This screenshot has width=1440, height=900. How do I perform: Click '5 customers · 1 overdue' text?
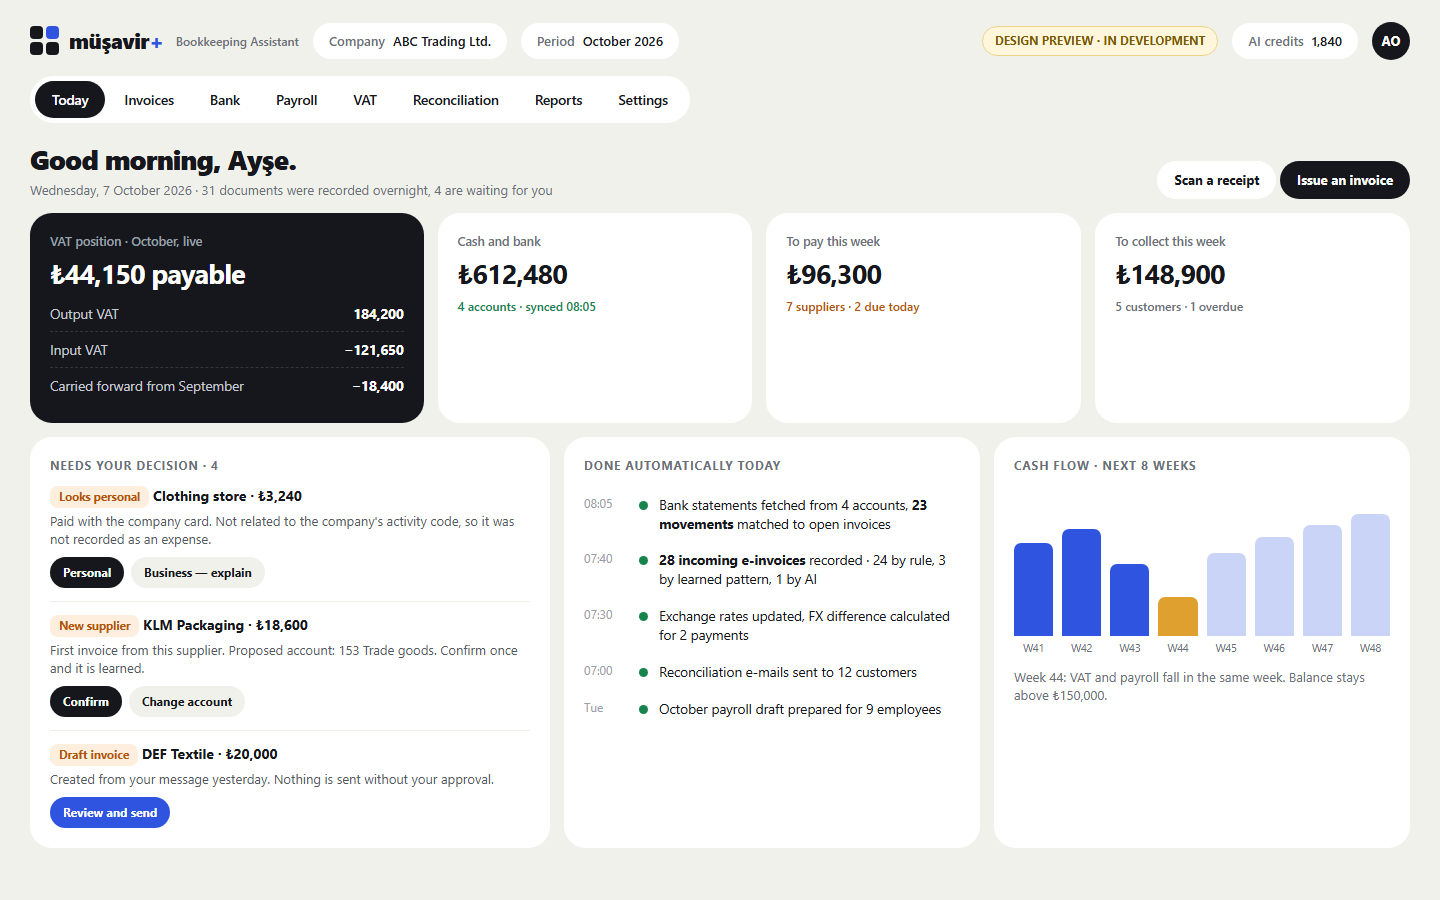[x=1179, y=307]
